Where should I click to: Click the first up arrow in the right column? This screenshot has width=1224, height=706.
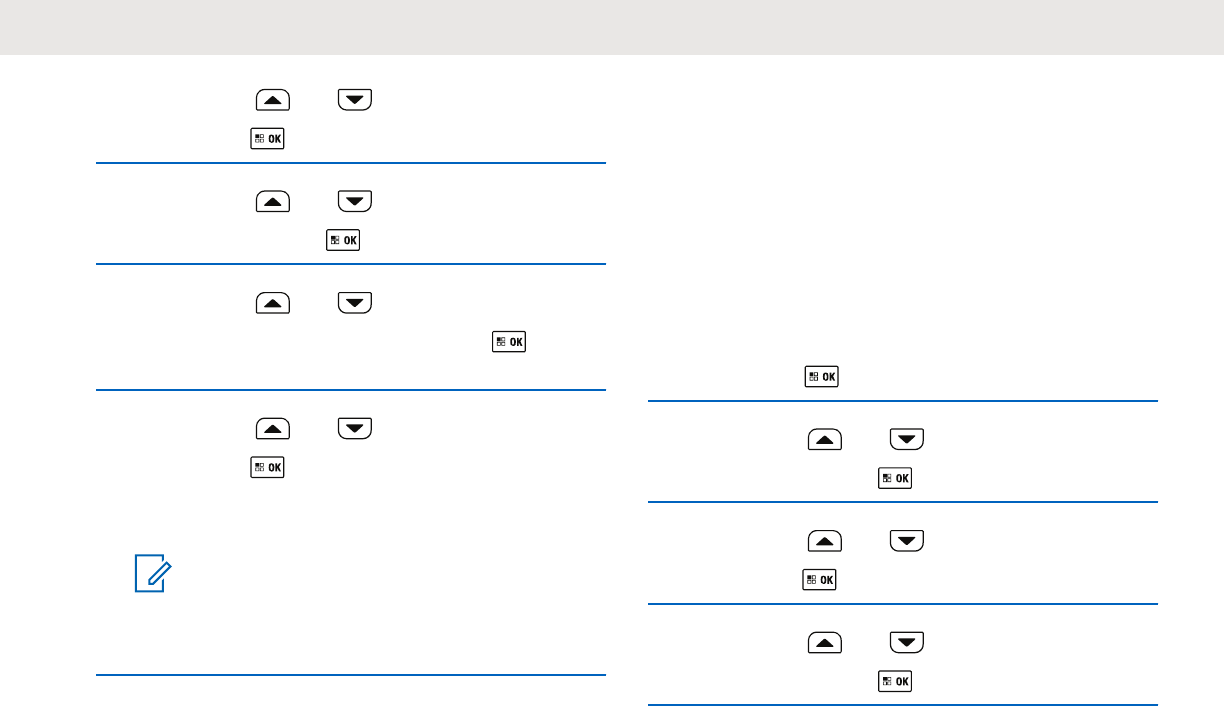[825, 439]
